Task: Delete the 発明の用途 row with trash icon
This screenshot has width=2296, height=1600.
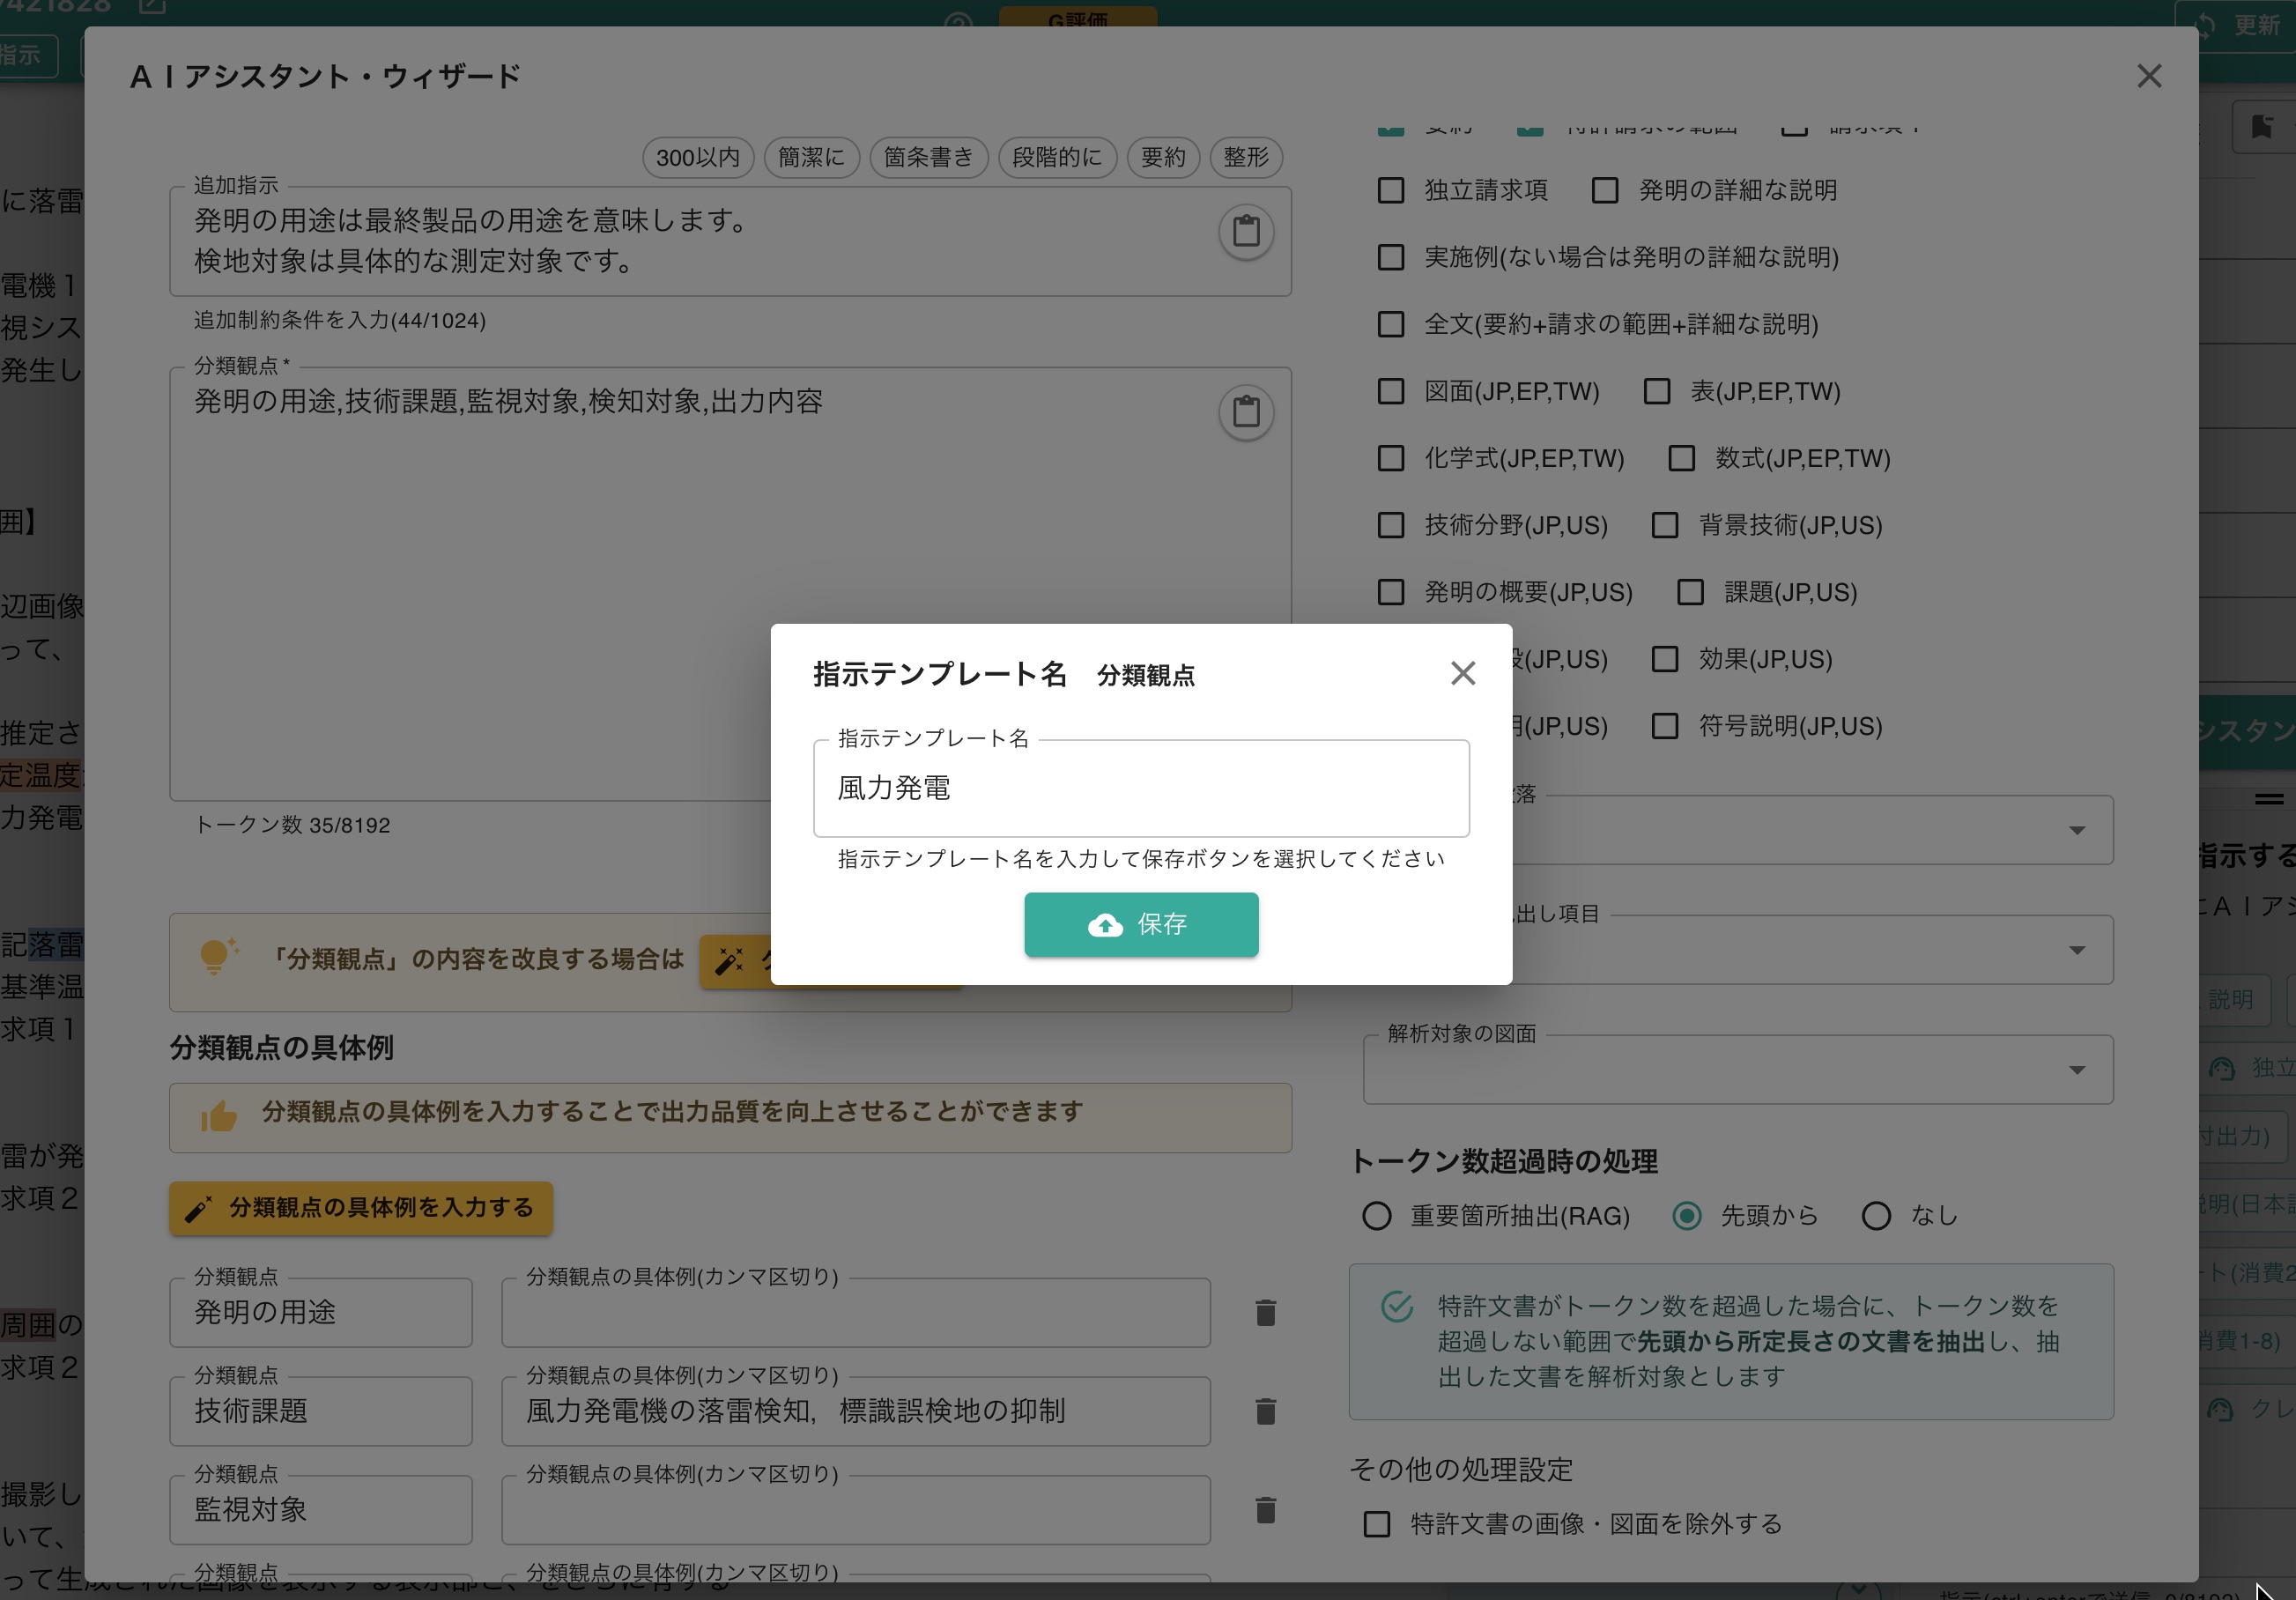Action: [x=1265, y=1313]
